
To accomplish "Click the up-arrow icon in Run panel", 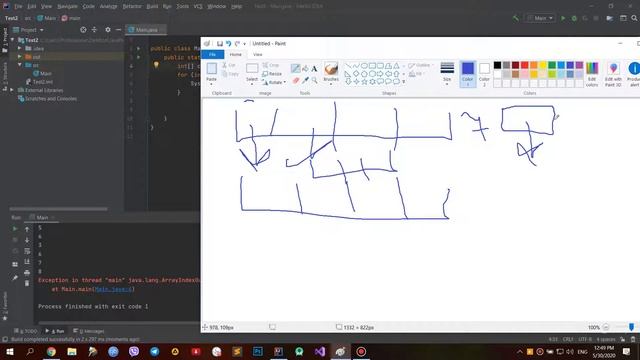I will (27, 229).
